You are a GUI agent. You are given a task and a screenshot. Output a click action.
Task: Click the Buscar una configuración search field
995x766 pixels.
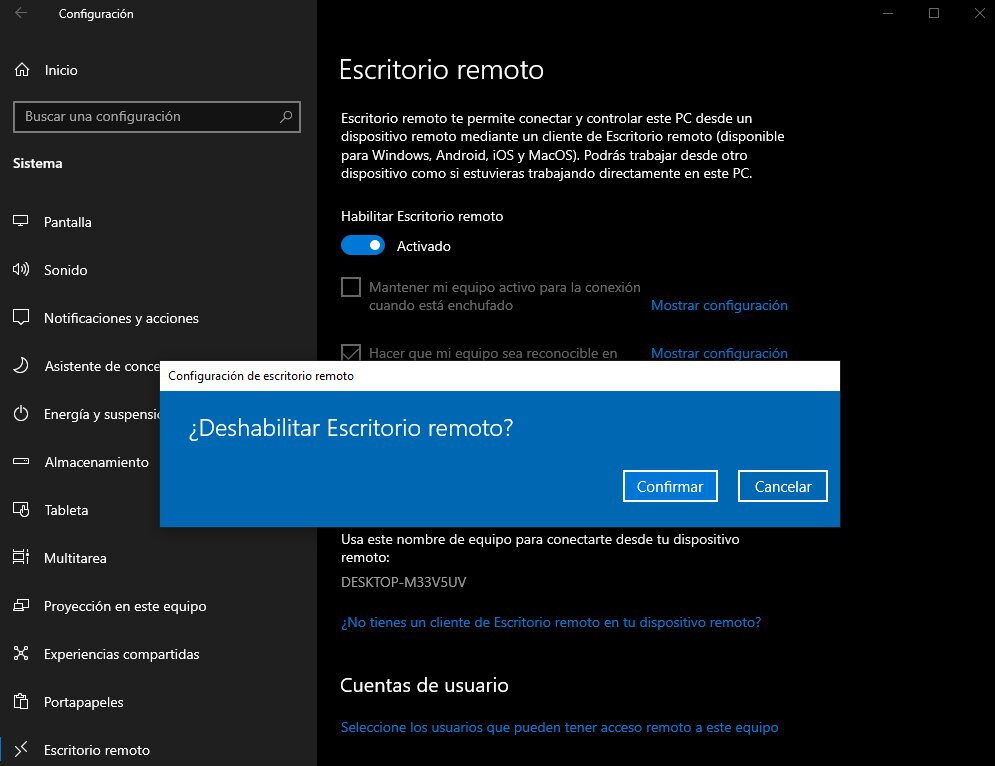[x=157, y=117]
